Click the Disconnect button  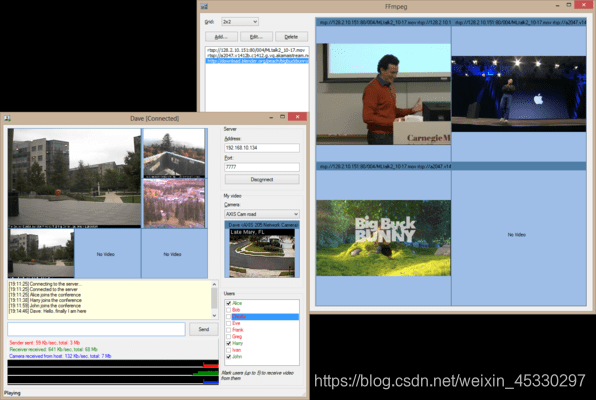click(x=262, y=179)
